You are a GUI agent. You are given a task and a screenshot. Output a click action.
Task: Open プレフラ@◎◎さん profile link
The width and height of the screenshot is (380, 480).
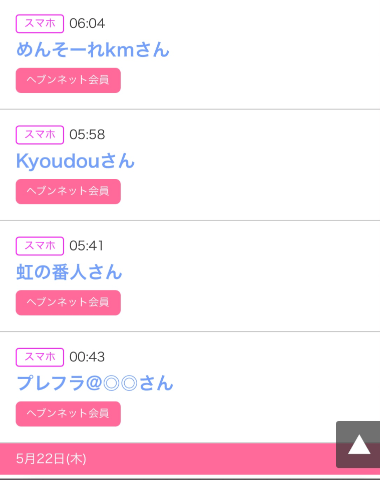click(x=95, y=383)
